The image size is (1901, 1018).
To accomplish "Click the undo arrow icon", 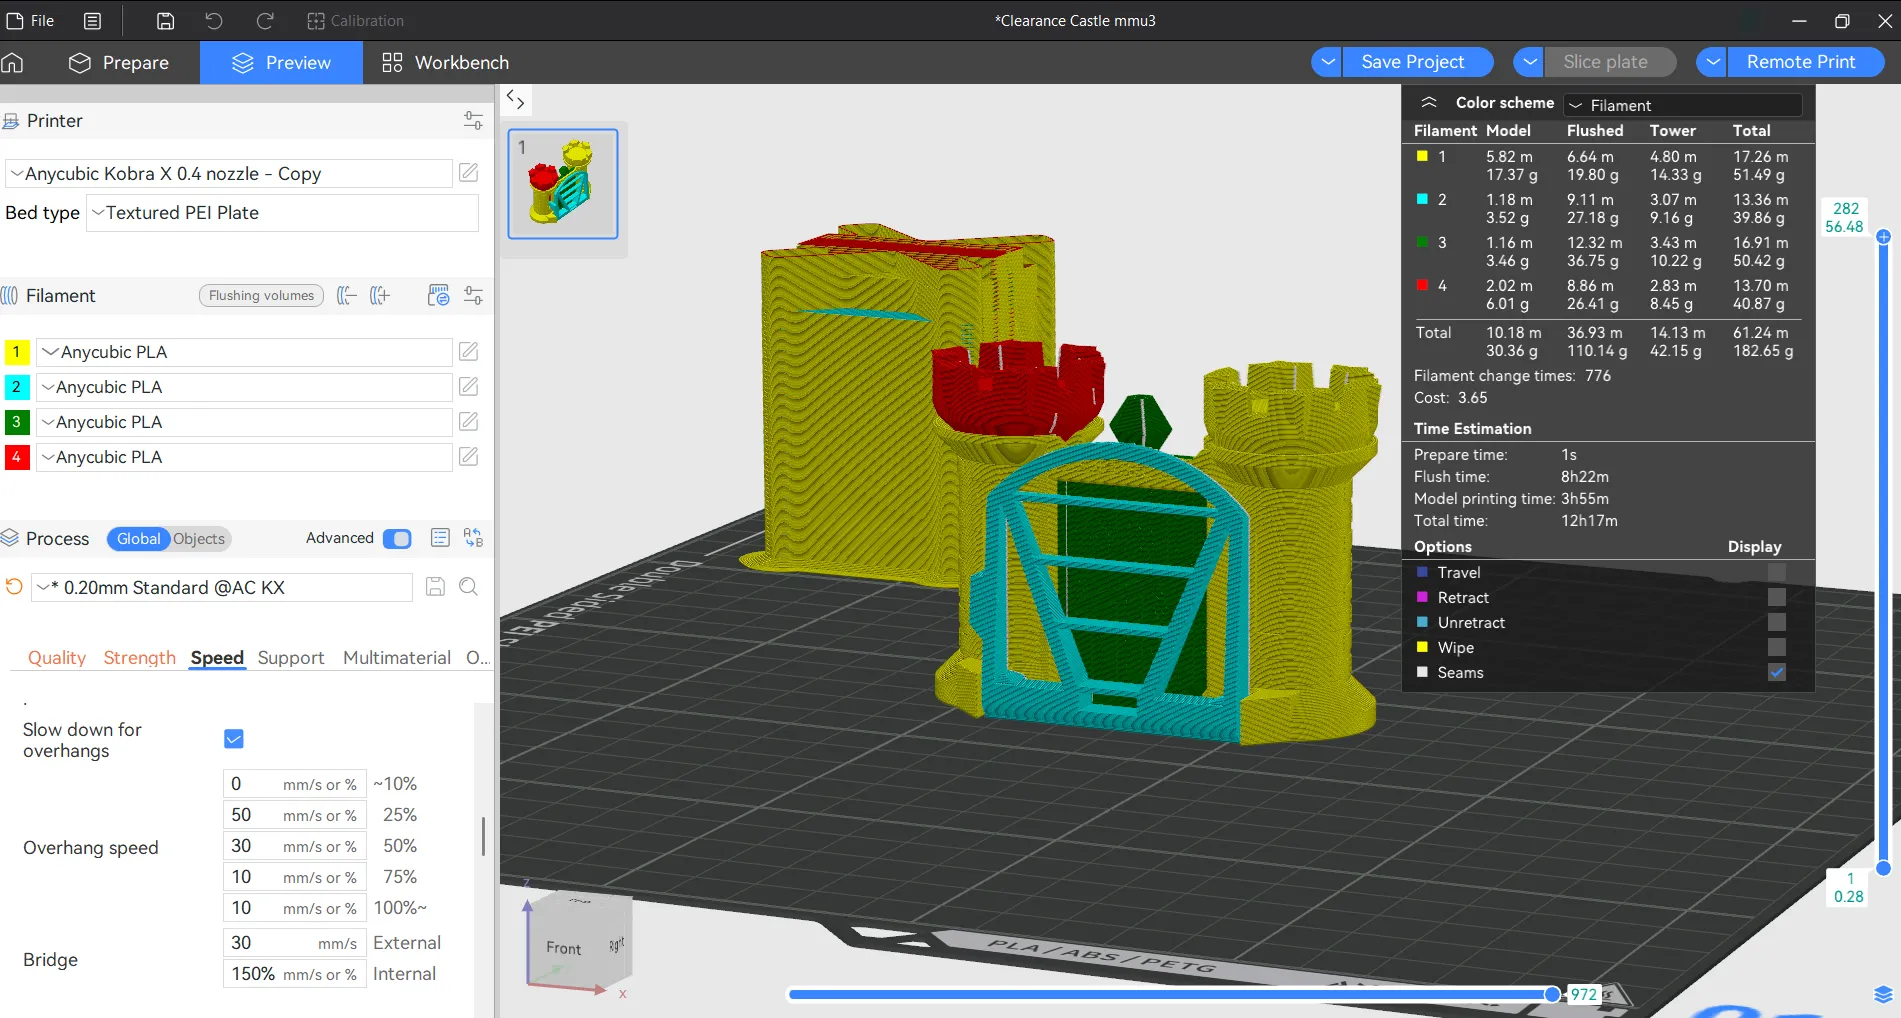I will [x=214, y=20].
